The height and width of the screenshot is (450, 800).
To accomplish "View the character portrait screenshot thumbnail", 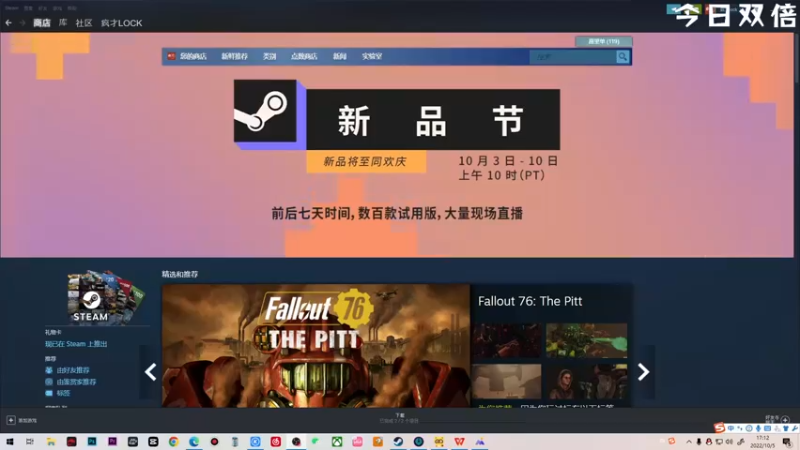I will [586, 381].
